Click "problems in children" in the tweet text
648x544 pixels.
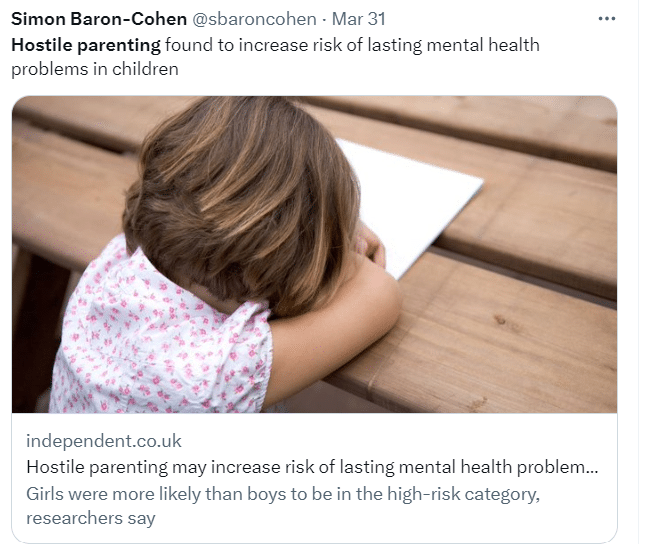(x=95, y=69)
